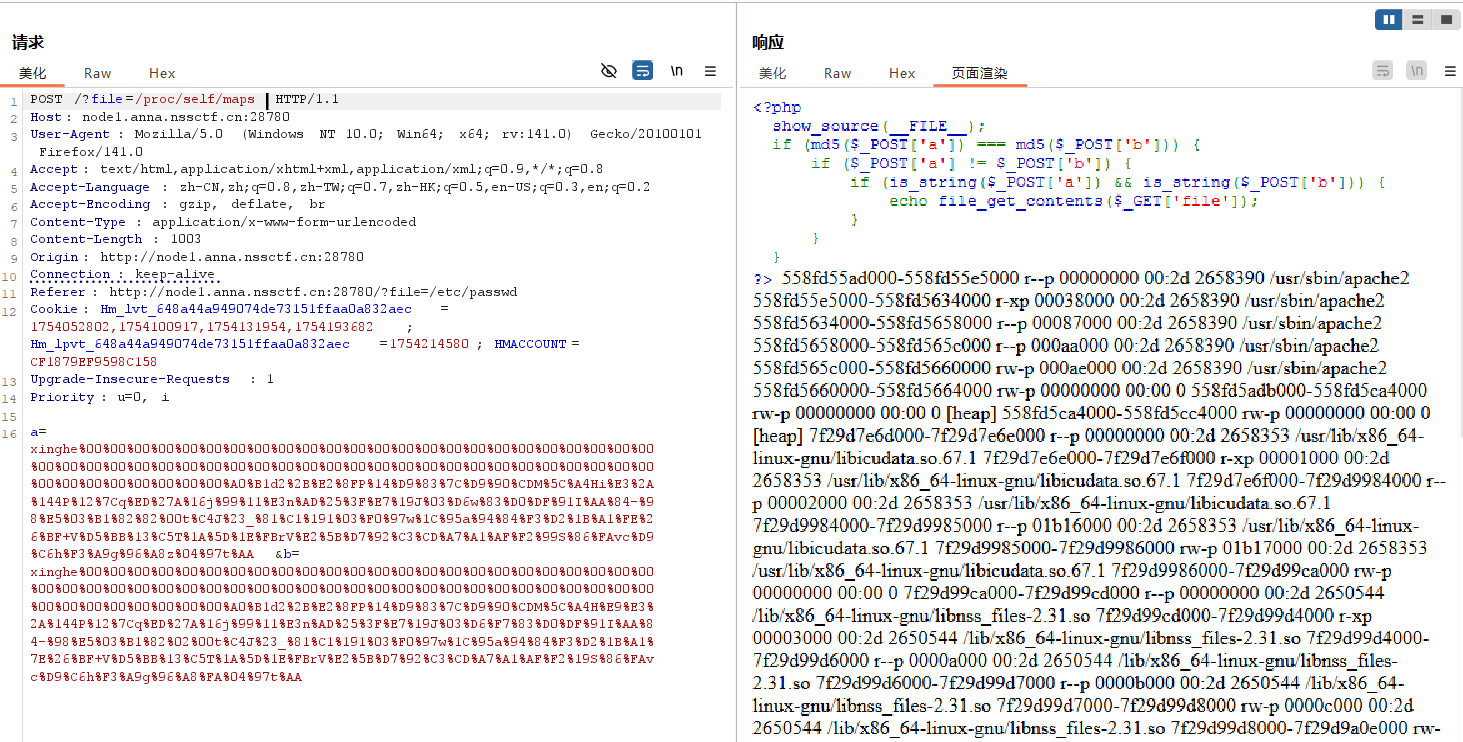Toggle line wrap in the response panel
Viewport: 1463px width, 742px height.
1383,71
